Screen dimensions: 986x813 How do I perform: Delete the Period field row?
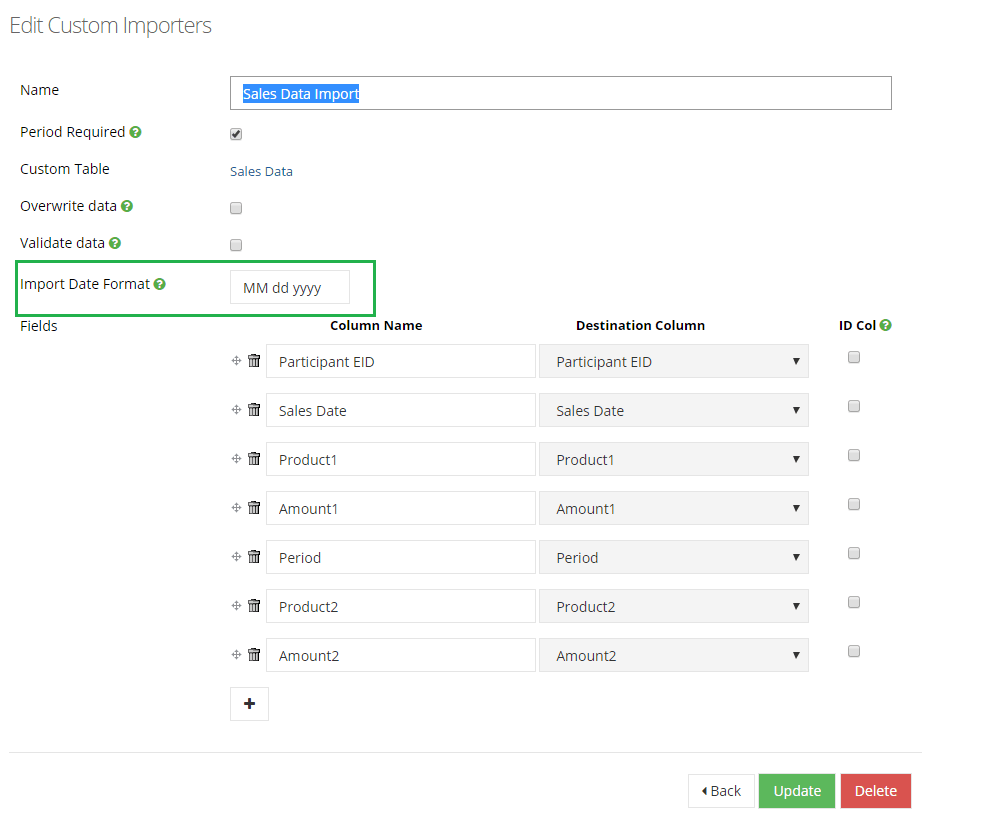pos(254,556)
